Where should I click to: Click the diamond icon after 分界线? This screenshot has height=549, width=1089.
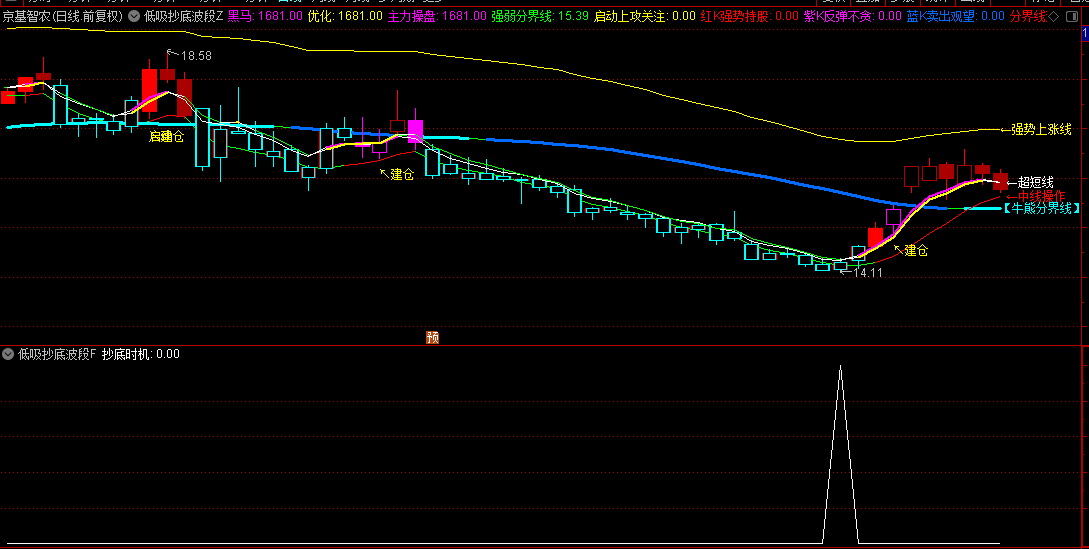[1054, 16]
